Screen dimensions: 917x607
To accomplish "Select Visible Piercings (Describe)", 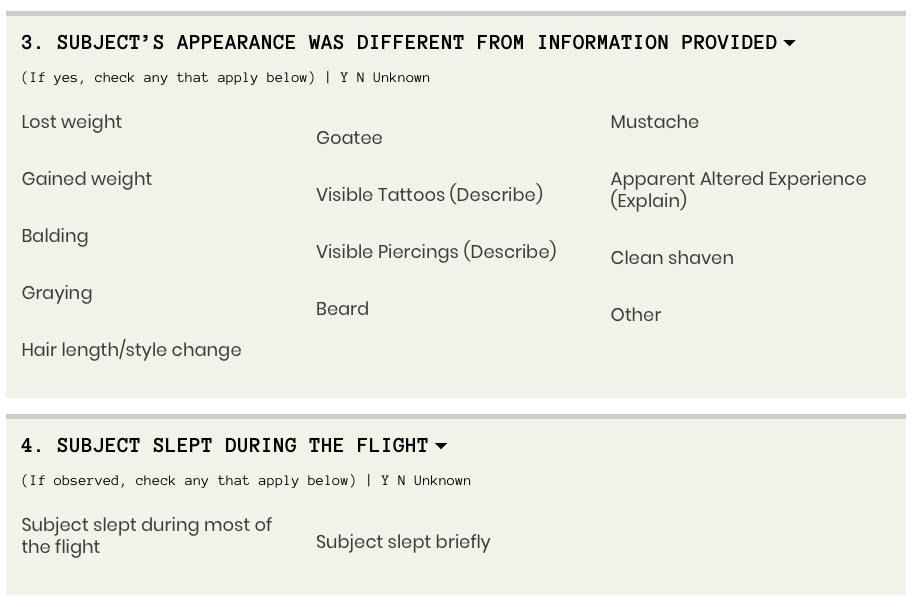I will click(436, 252).
